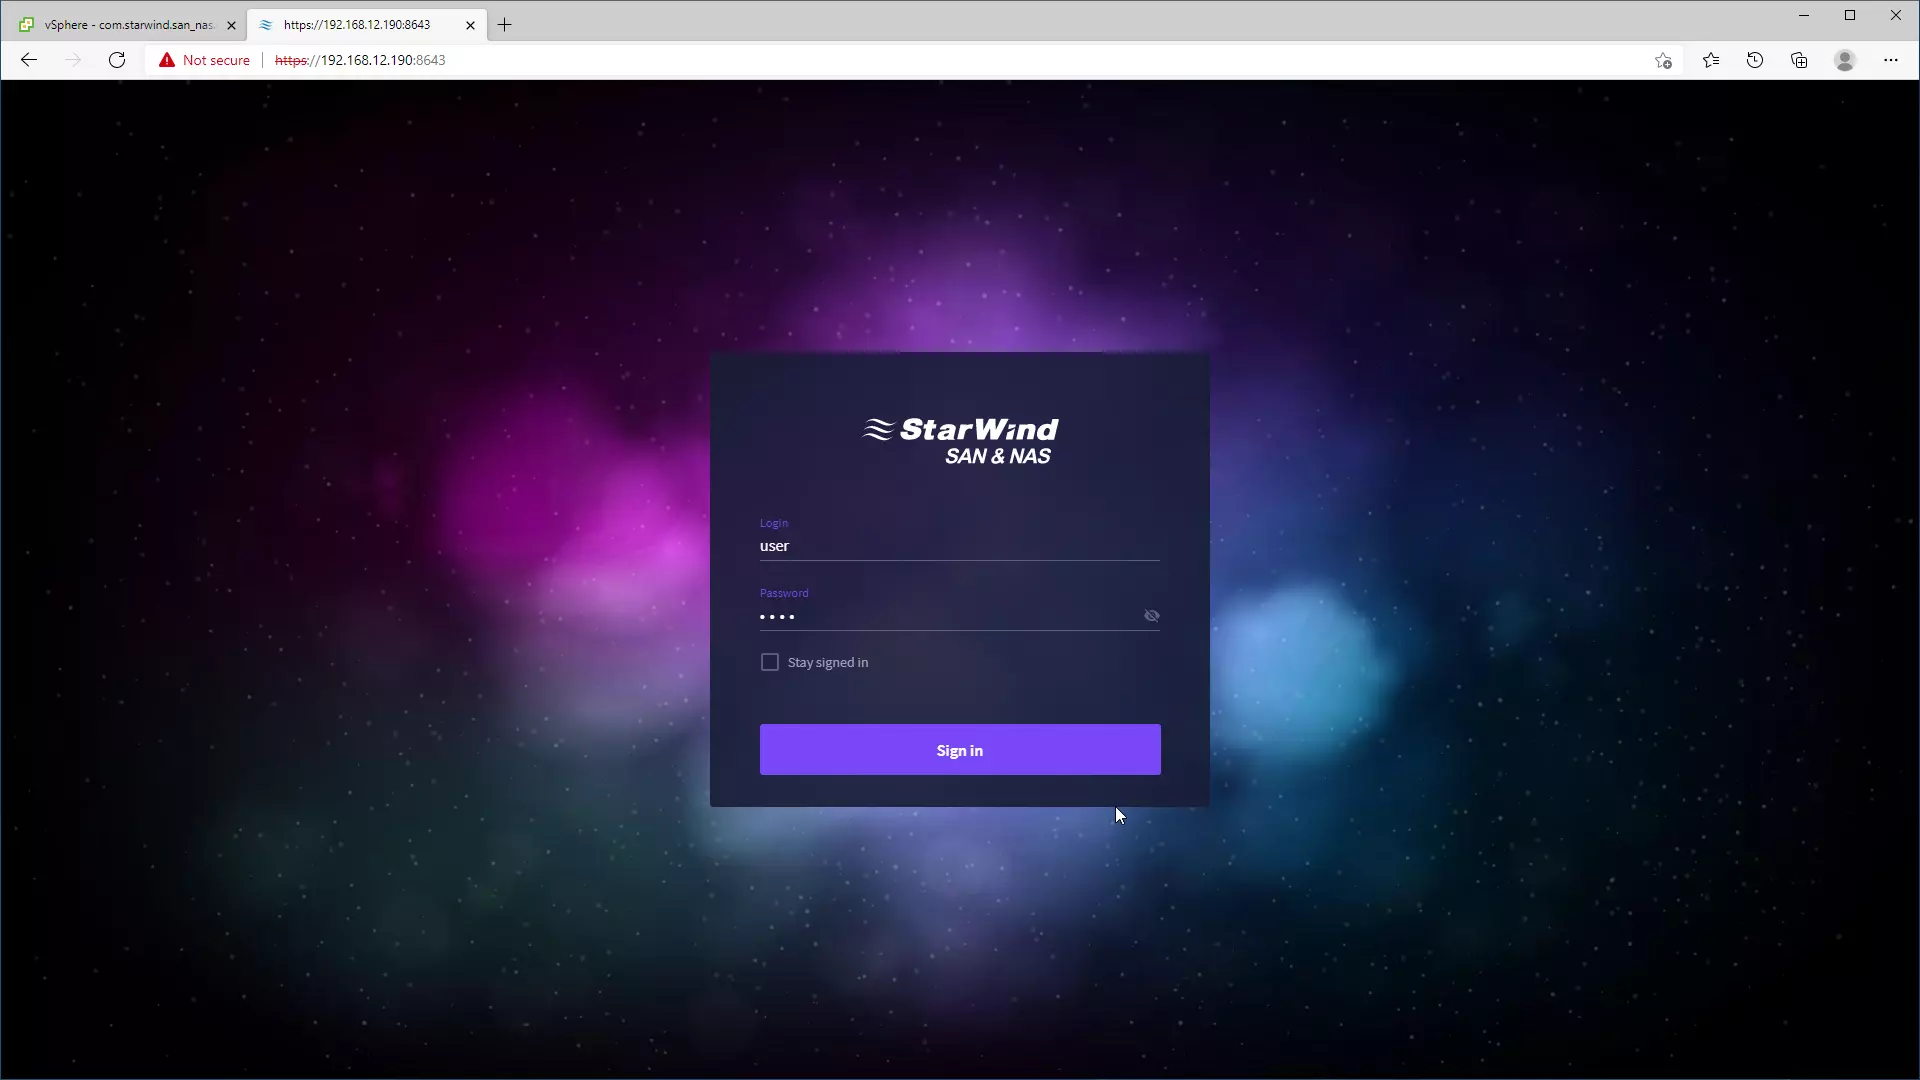Minimize the browser window

click(x=1804, y=15)
